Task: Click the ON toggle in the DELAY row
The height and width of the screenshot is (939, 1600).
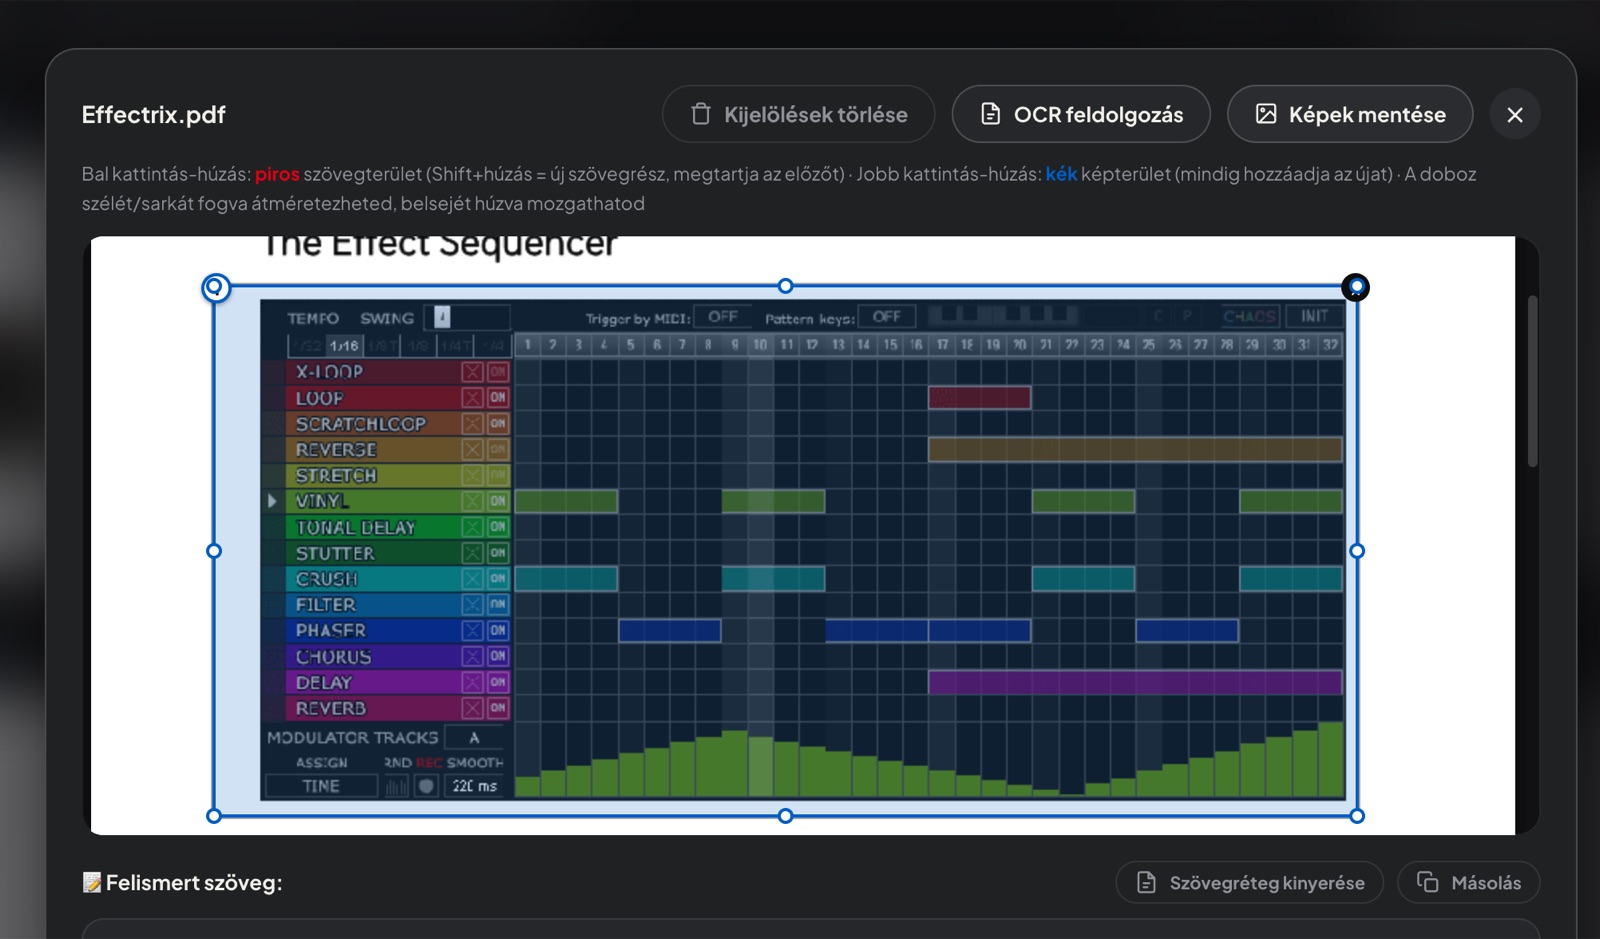Action: click(498, 682)
